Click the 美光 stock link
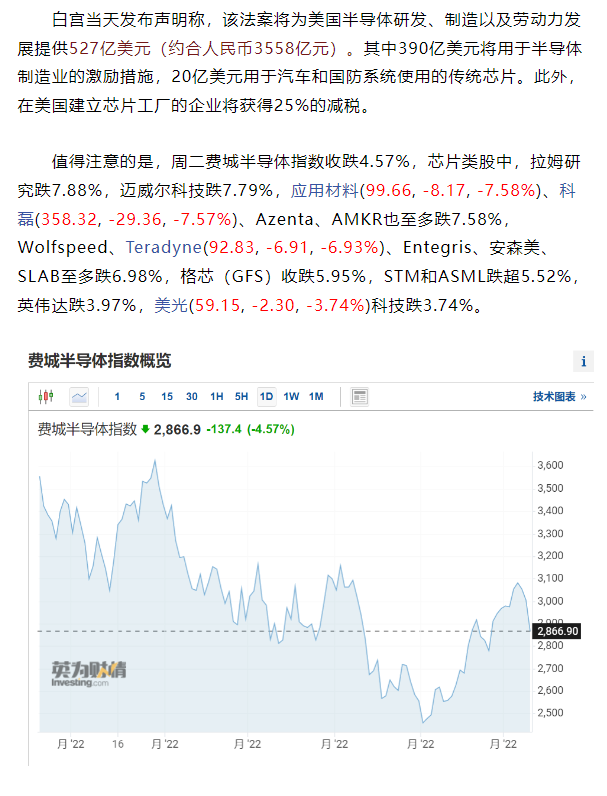The width and height of the screenshot is (607, 796). 171,305
